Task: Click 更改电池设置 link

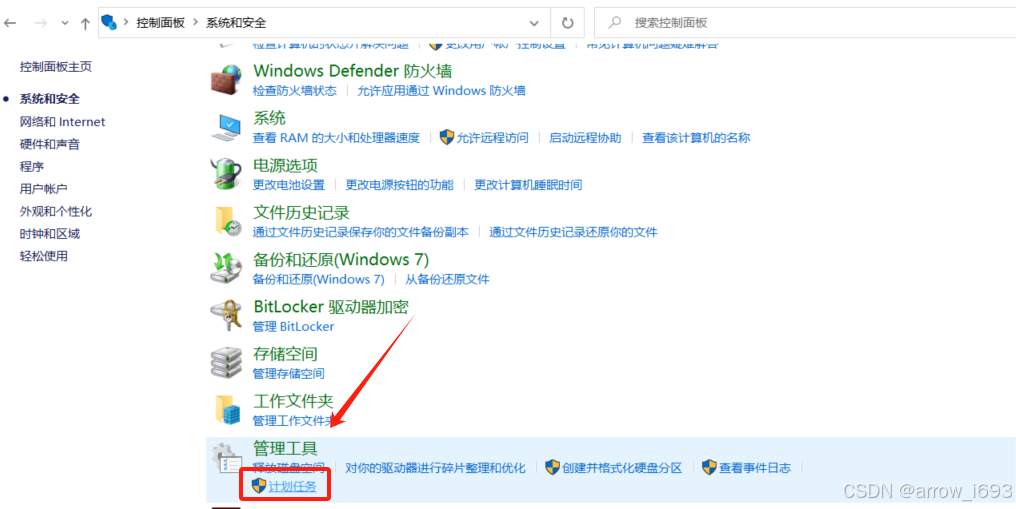Action: [x=288, y=185]
